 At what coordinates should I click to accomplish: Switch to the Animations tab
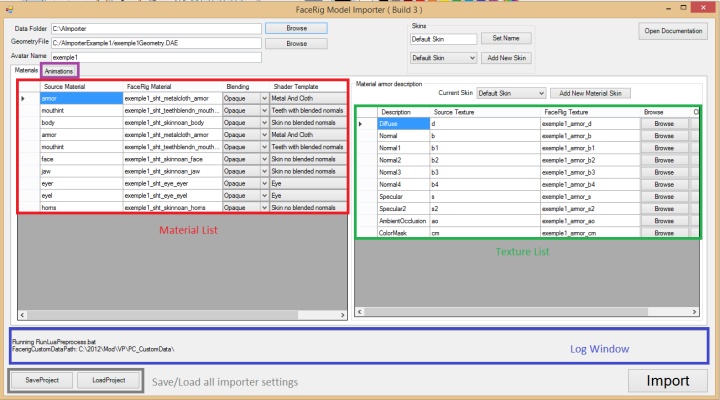click(x=59, y=71)
